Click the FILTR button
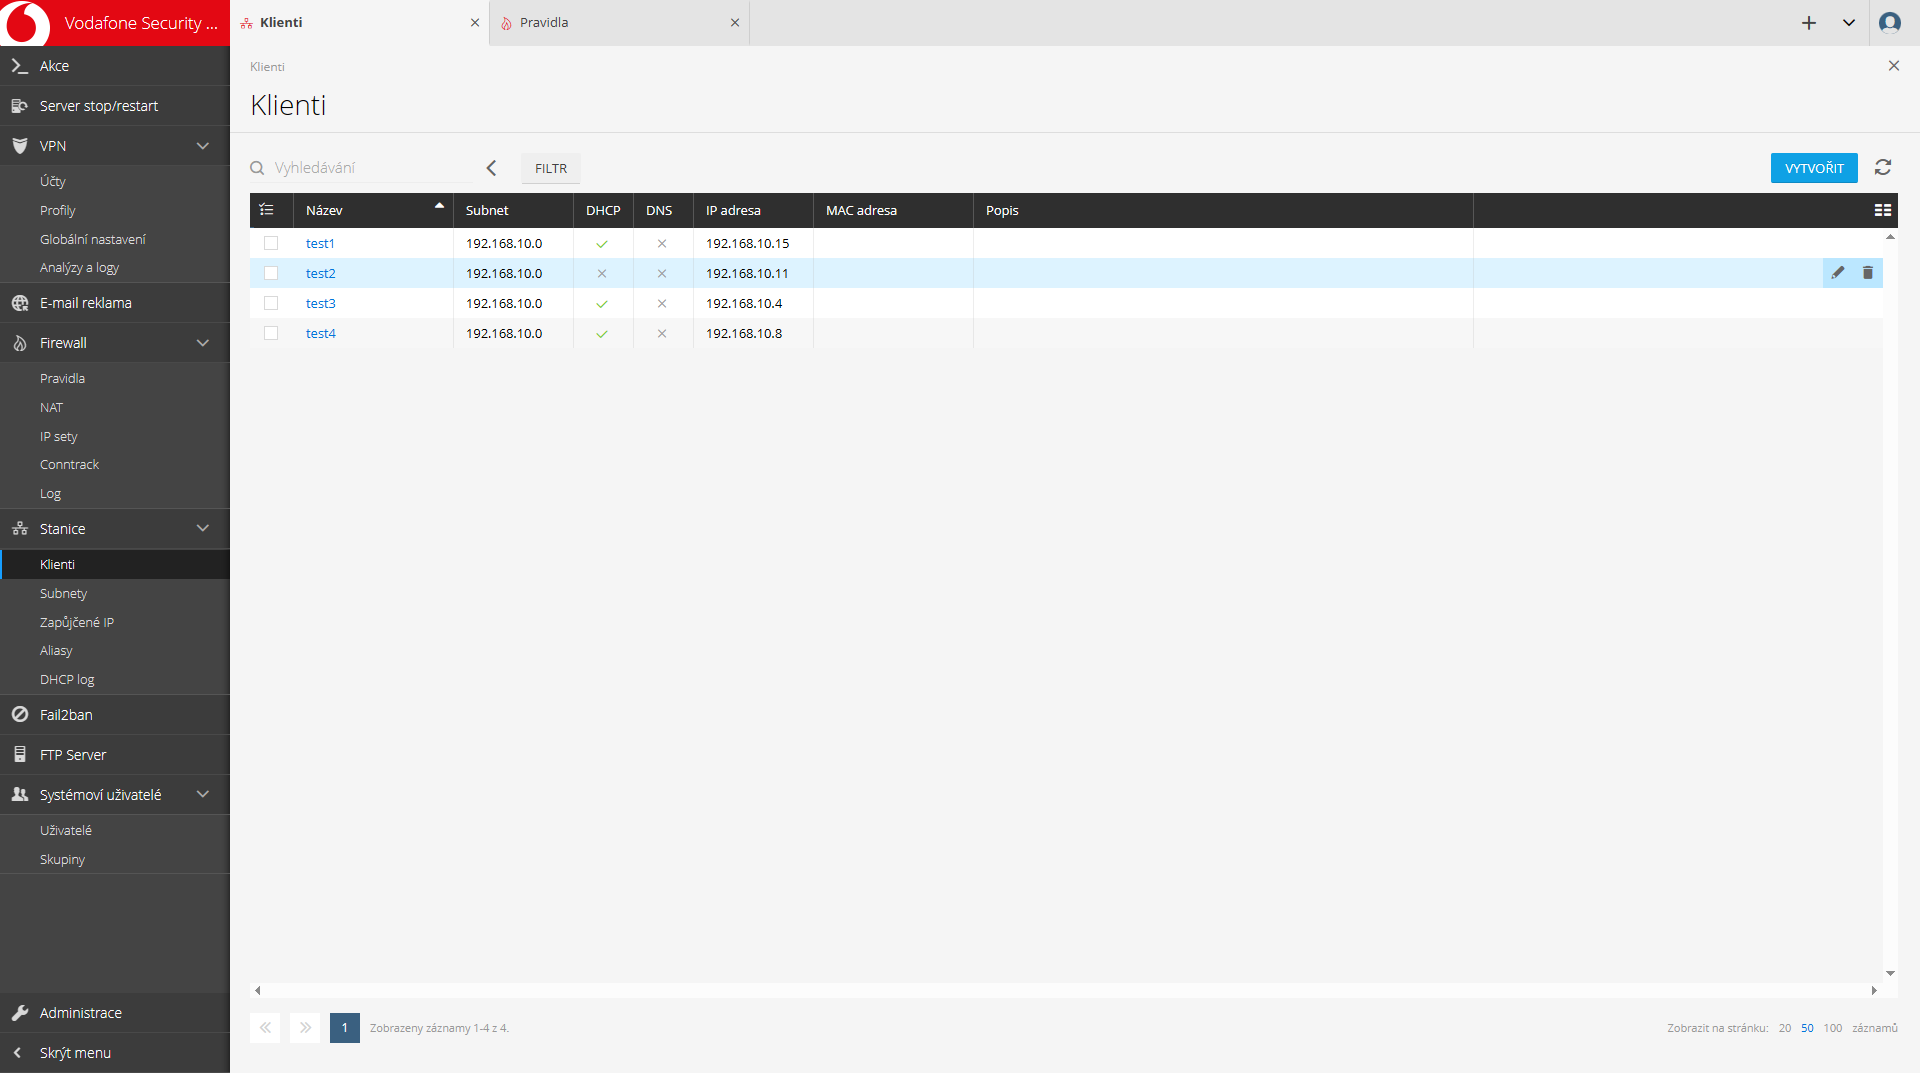 (551, 168)
